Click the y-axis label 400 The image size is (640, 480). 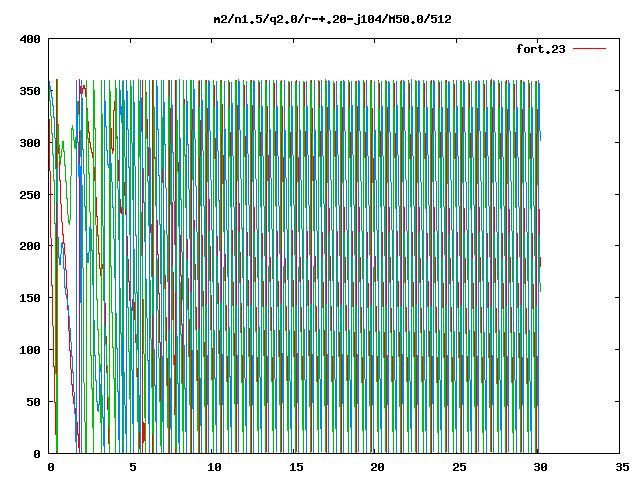[x=30, y=39]
